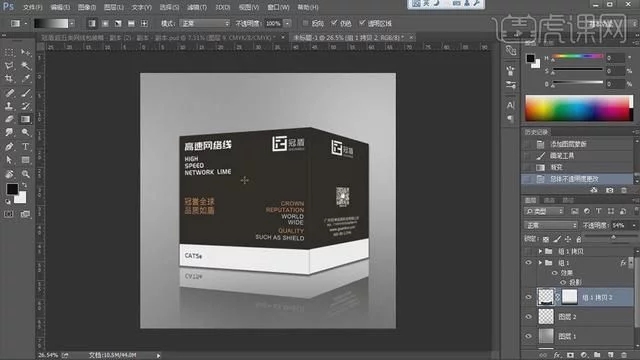Screen dimensions: 640x360
Task: Hide the 图层 2 layer
Action: coord(529,317)
